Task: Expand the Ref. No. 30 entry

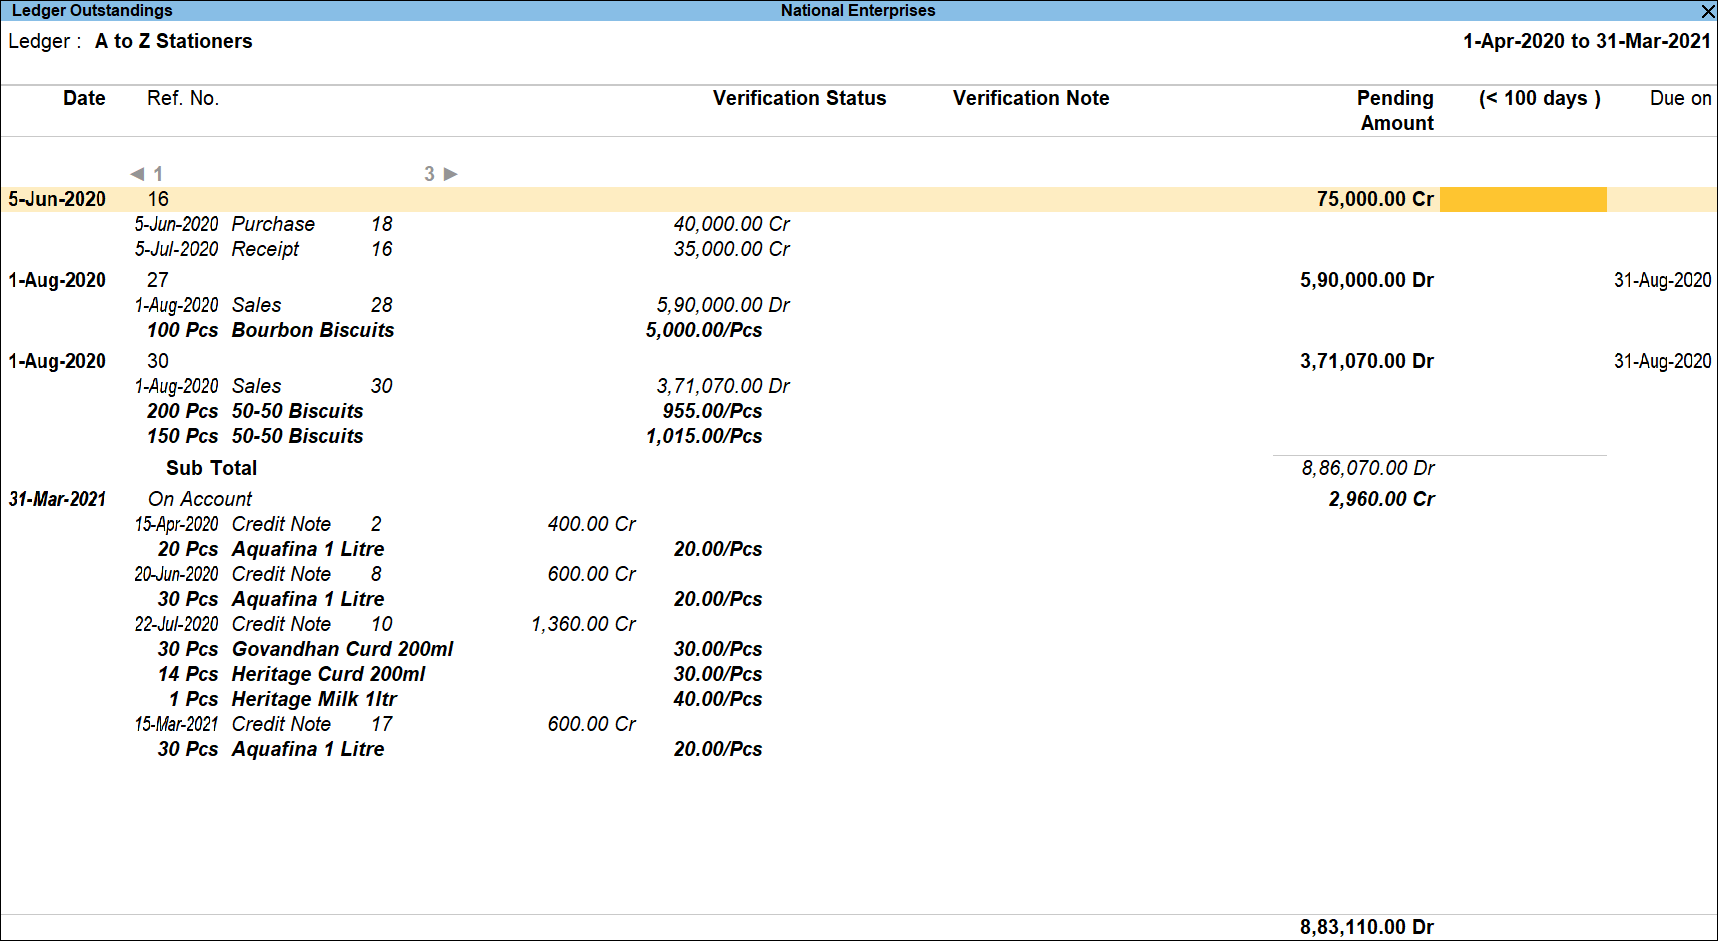Action: [x=157, y=361]
